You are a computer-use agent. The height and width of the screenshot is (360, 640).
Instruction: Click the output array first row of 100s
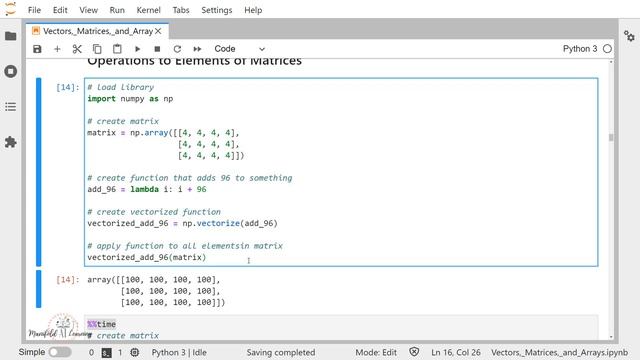(x=153, y=280)
